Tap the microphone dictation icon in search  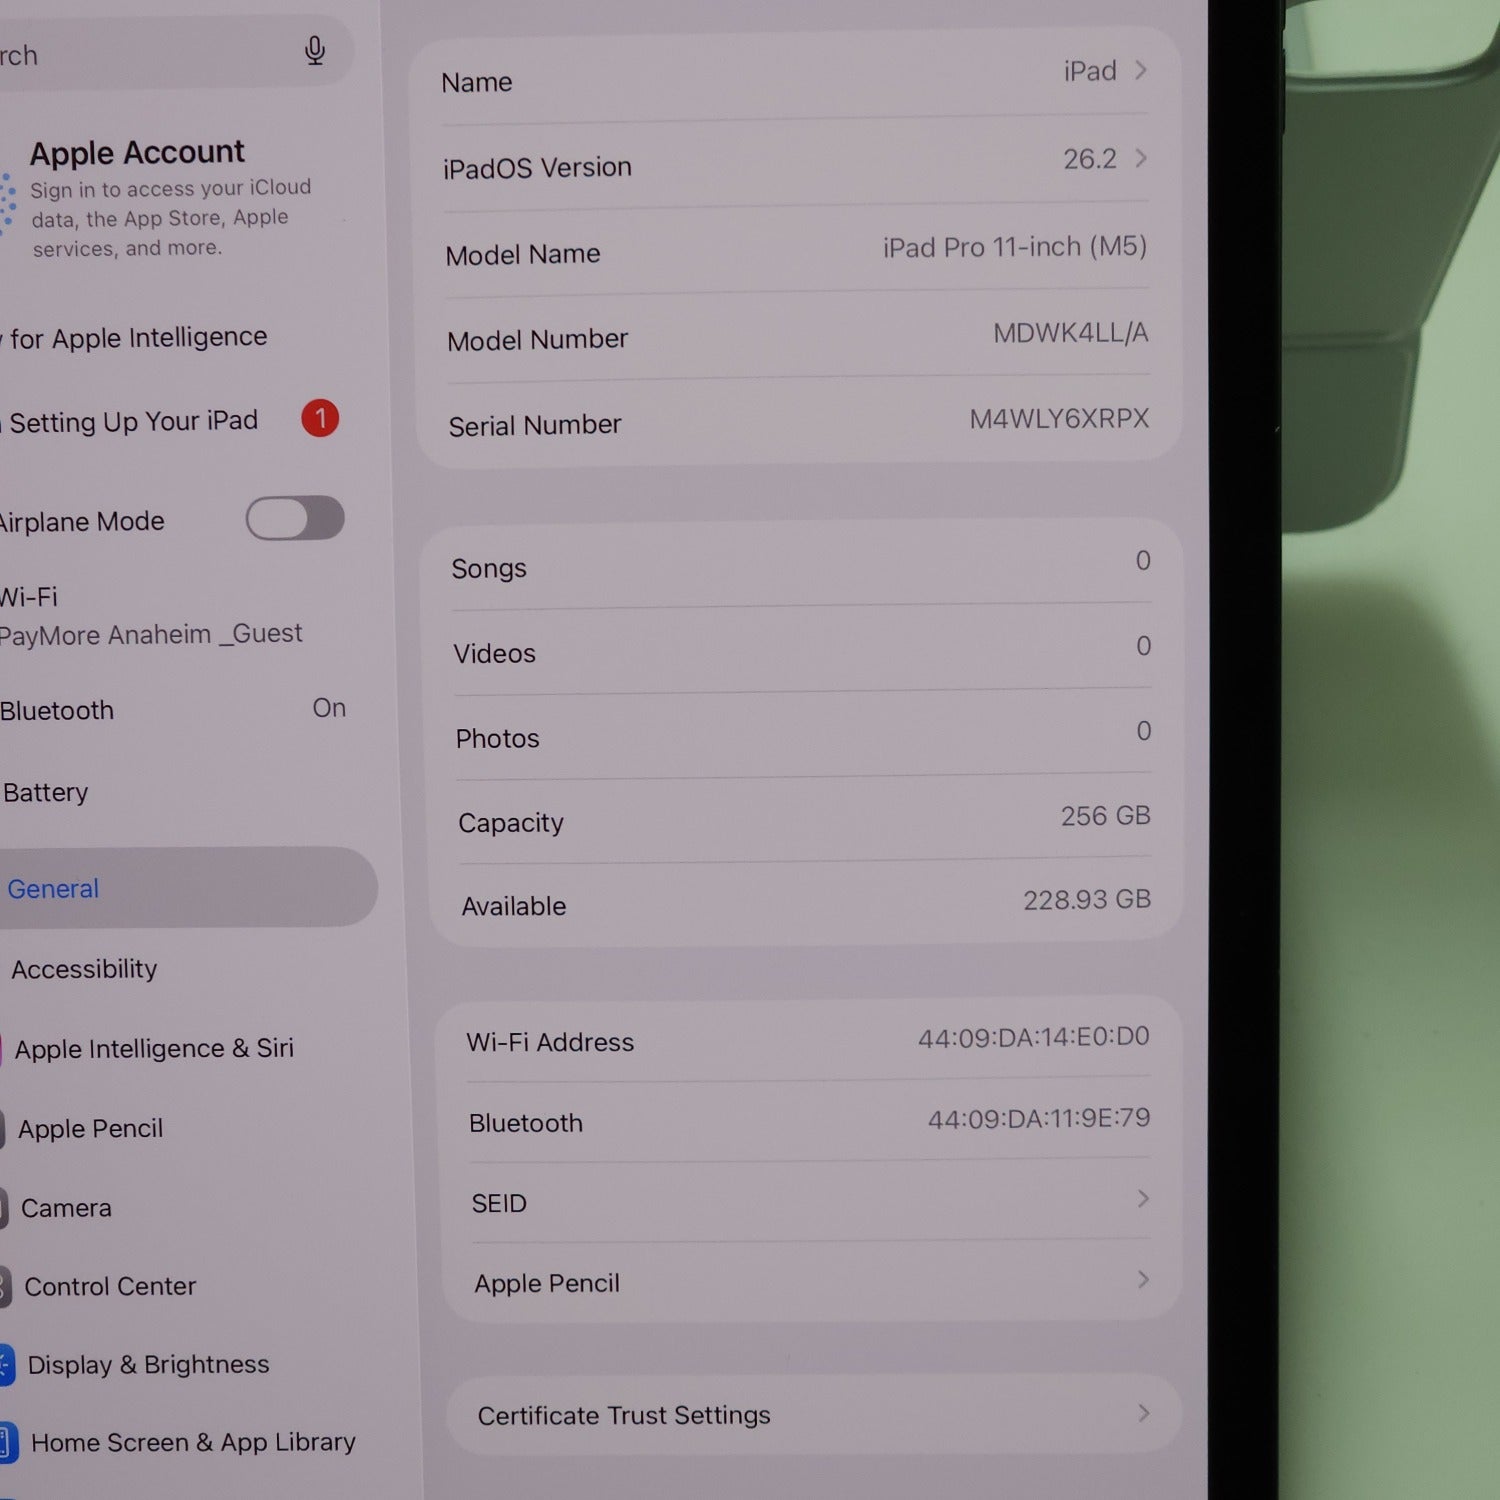pyautogui.click(x=315, y=51)
